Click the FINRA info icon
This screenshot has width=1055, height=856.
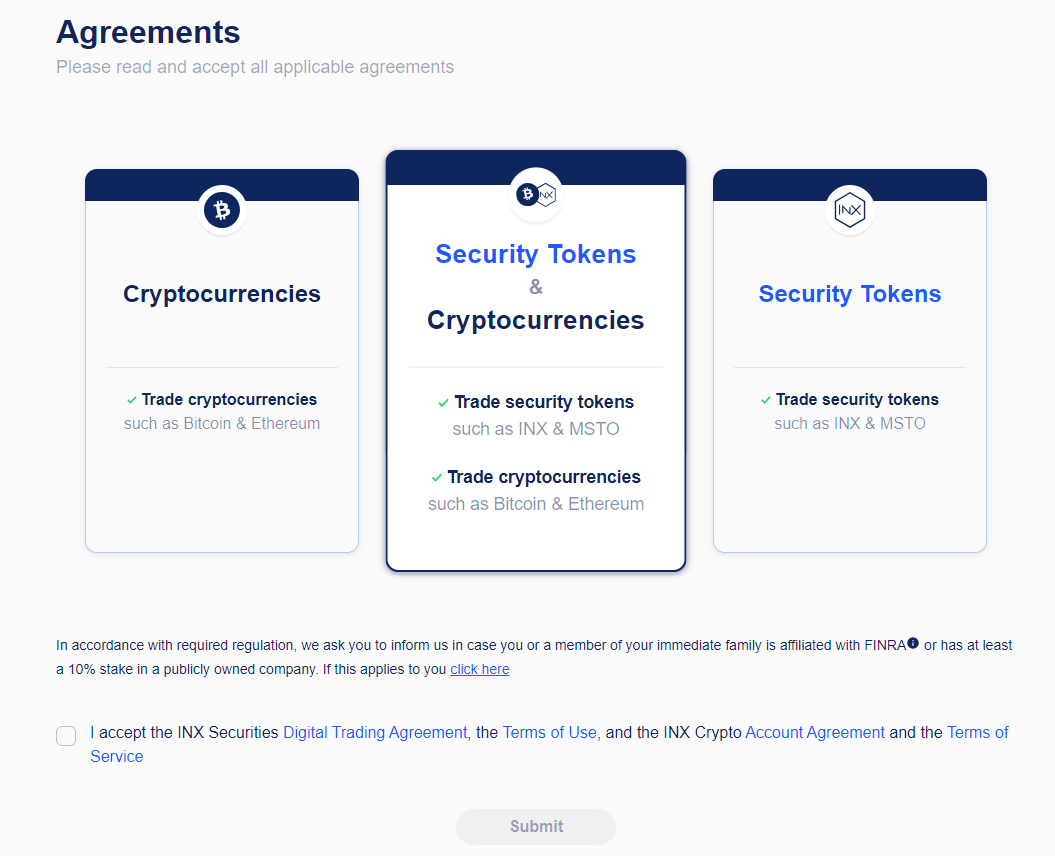pyautogui.click(x=912, y=643)
